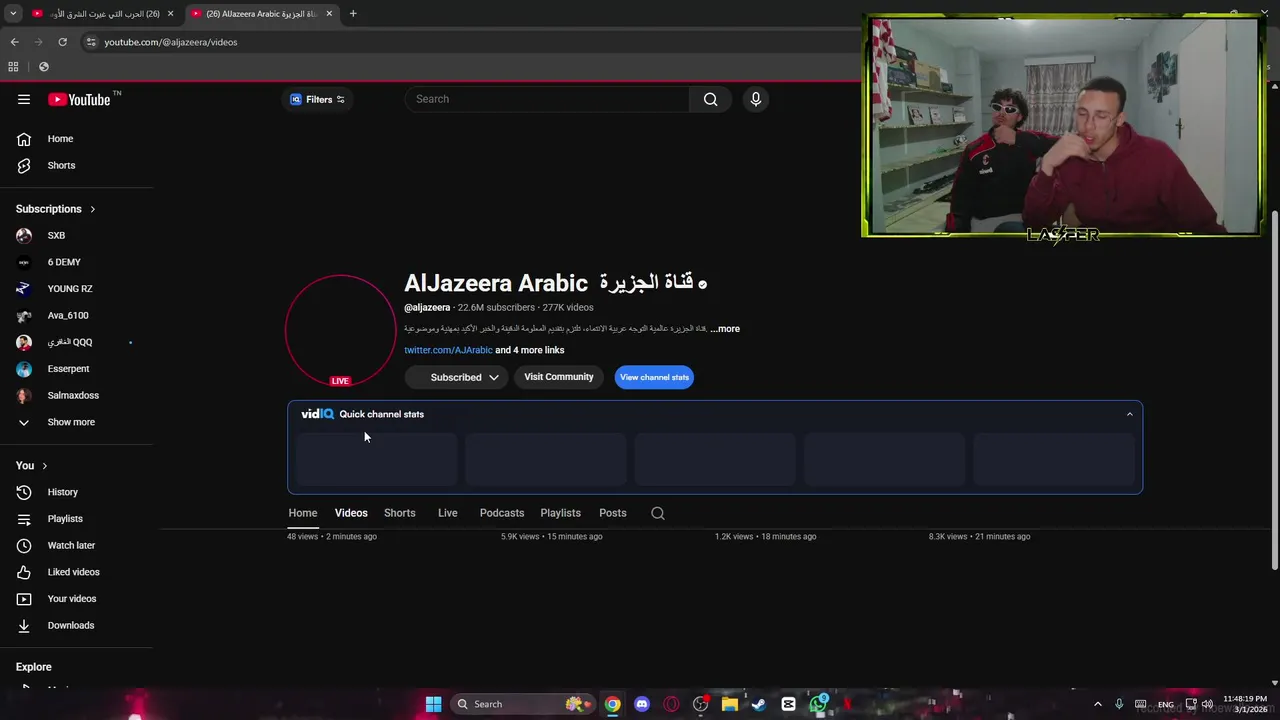The width and height of the screenshot is (1280, 720).
Task: Click Visit Community button
Action: pos(559,377)
